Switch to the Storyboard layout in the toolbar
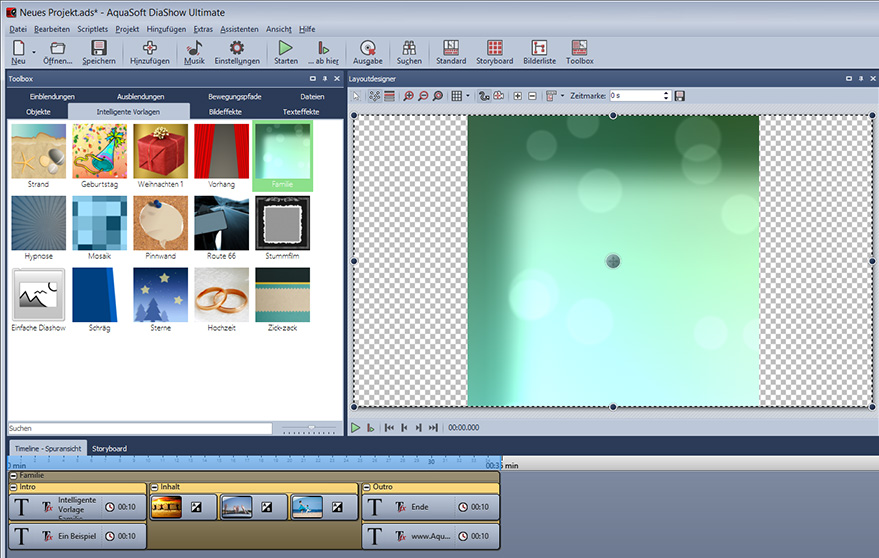 [x=494, y=52]
